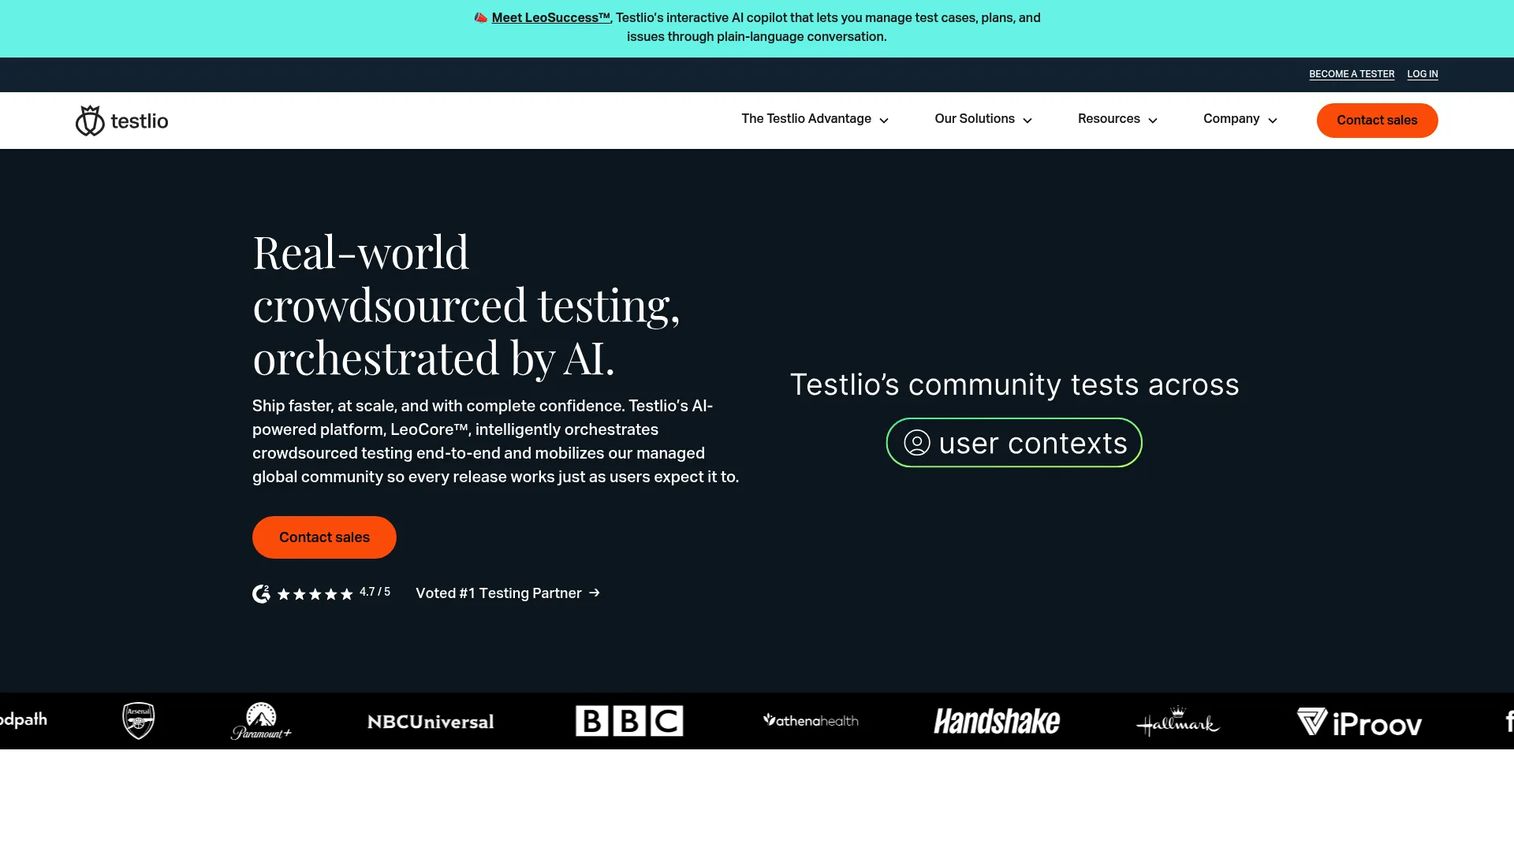Click the arrow after Voted #1 Testing Partner
Screen dimensions: 1514x851
(594, 593)
